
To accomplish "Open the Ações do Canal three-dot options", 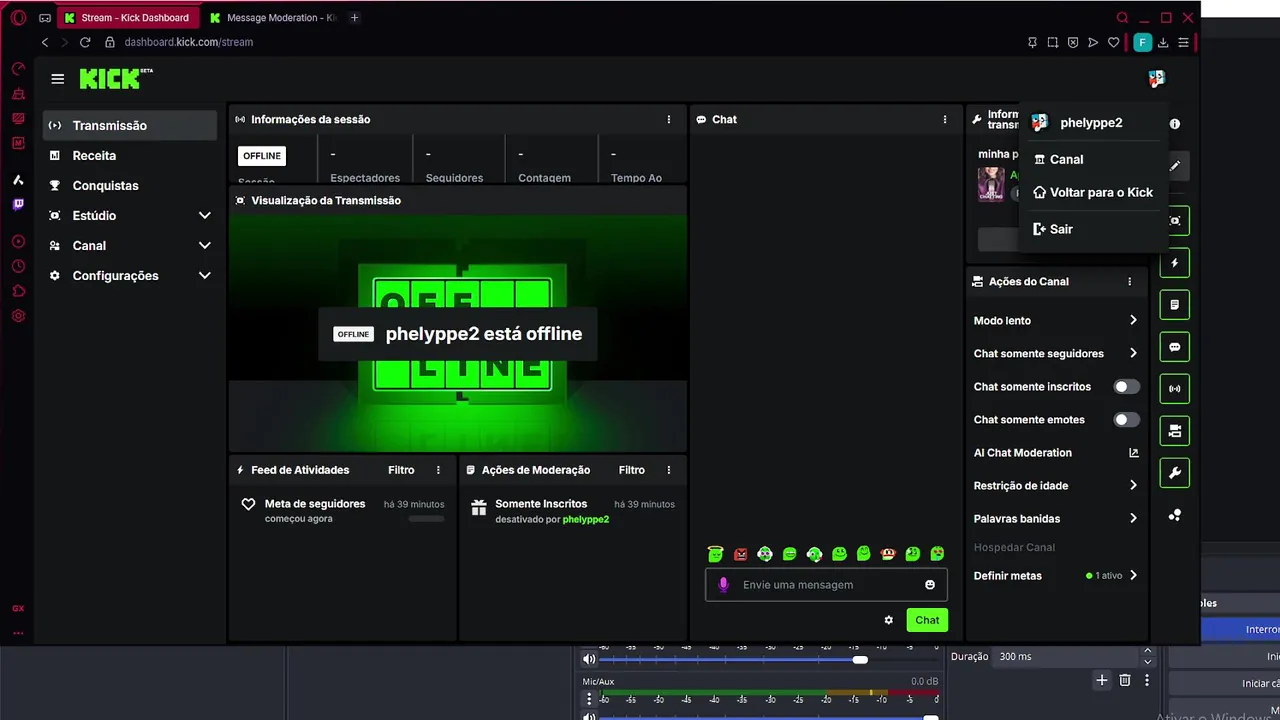I will (x=1130, y=282).
